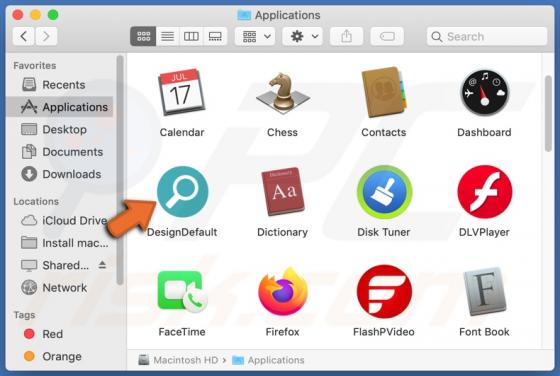This screenshot has height=376, width=560.
Task: Eject the Shared... volume
Action: click(102, 265)
